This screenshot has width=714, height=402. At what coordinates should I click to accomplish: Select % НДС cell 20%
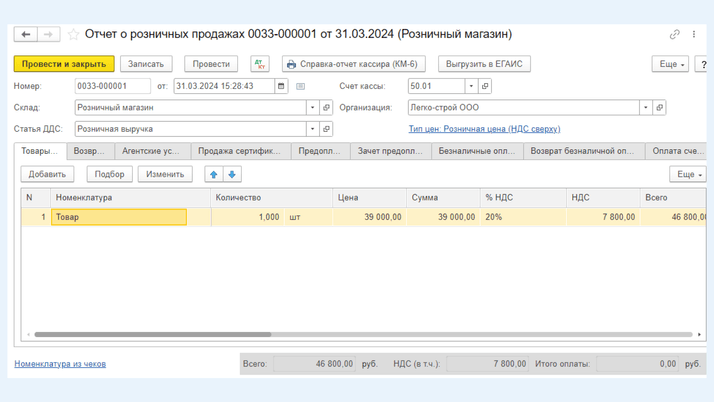coord(523,217)
